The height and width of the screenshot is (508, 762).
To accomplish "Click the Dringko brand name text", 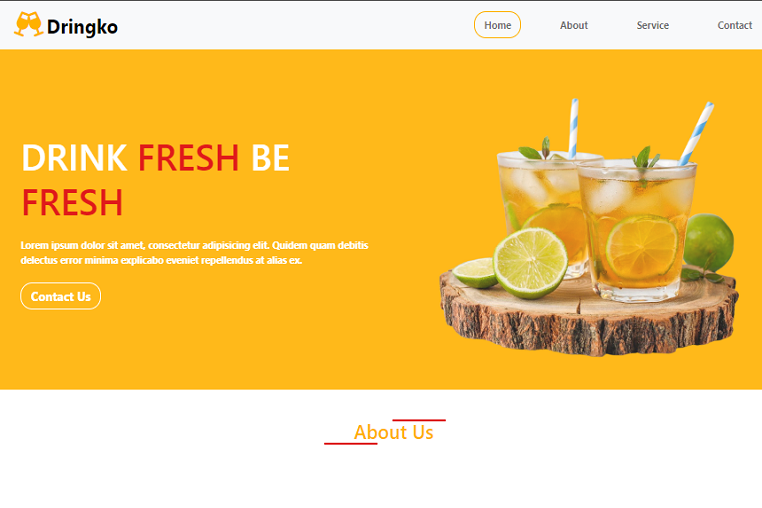I will pyautogui.click(x=82, y=27).
